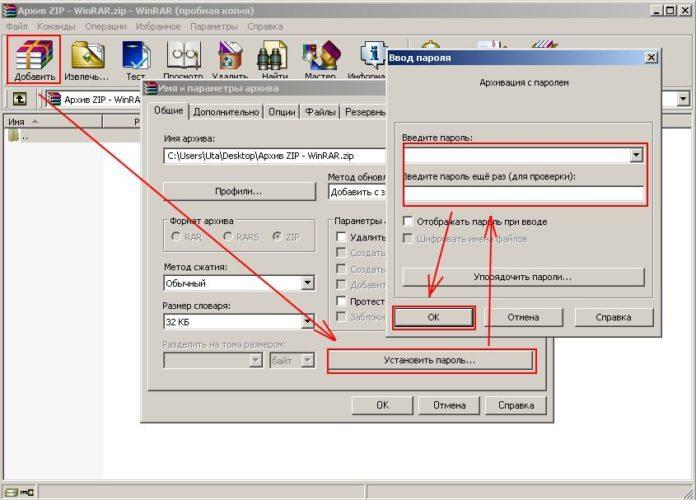Toggle Шифровать имена файлов checkbox
Viewport: 696px width, 500px height.
point(407,238)
